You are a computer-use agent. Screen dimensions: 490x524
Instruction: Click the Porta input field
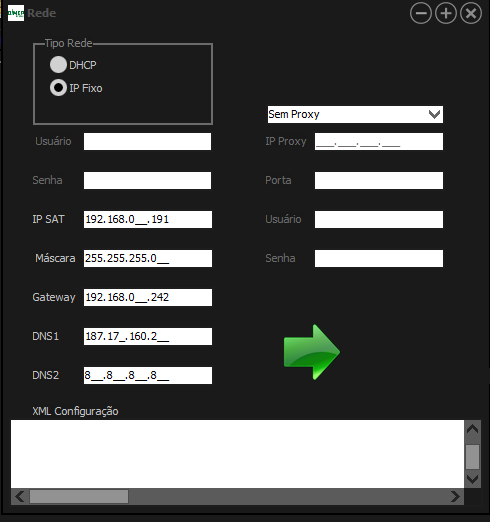click(x=379, y=180)
